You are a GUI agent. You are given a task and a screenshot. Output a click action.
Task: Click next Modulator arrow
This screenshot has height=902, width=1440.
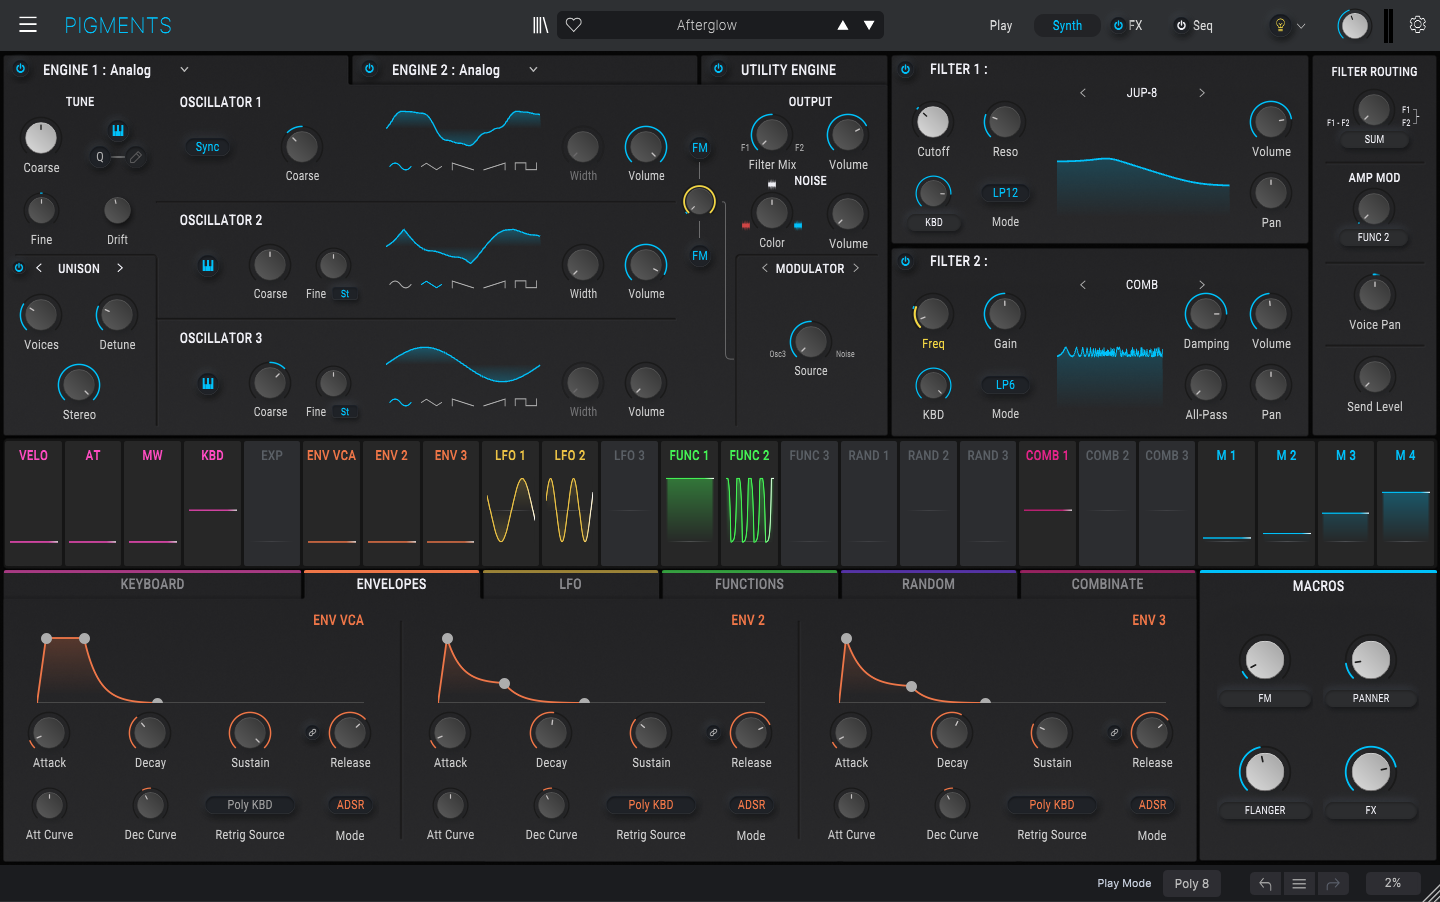pyautogui.click(x=856, y=268)
